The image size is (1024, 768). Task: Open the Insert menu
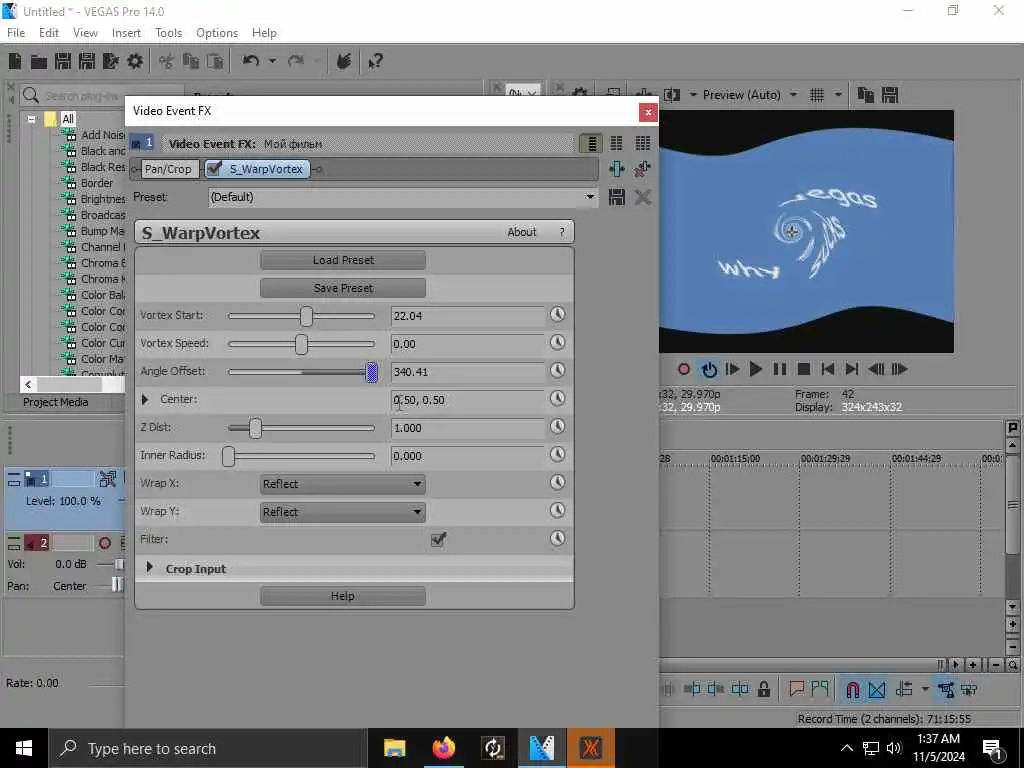click(x=126, y=33)
